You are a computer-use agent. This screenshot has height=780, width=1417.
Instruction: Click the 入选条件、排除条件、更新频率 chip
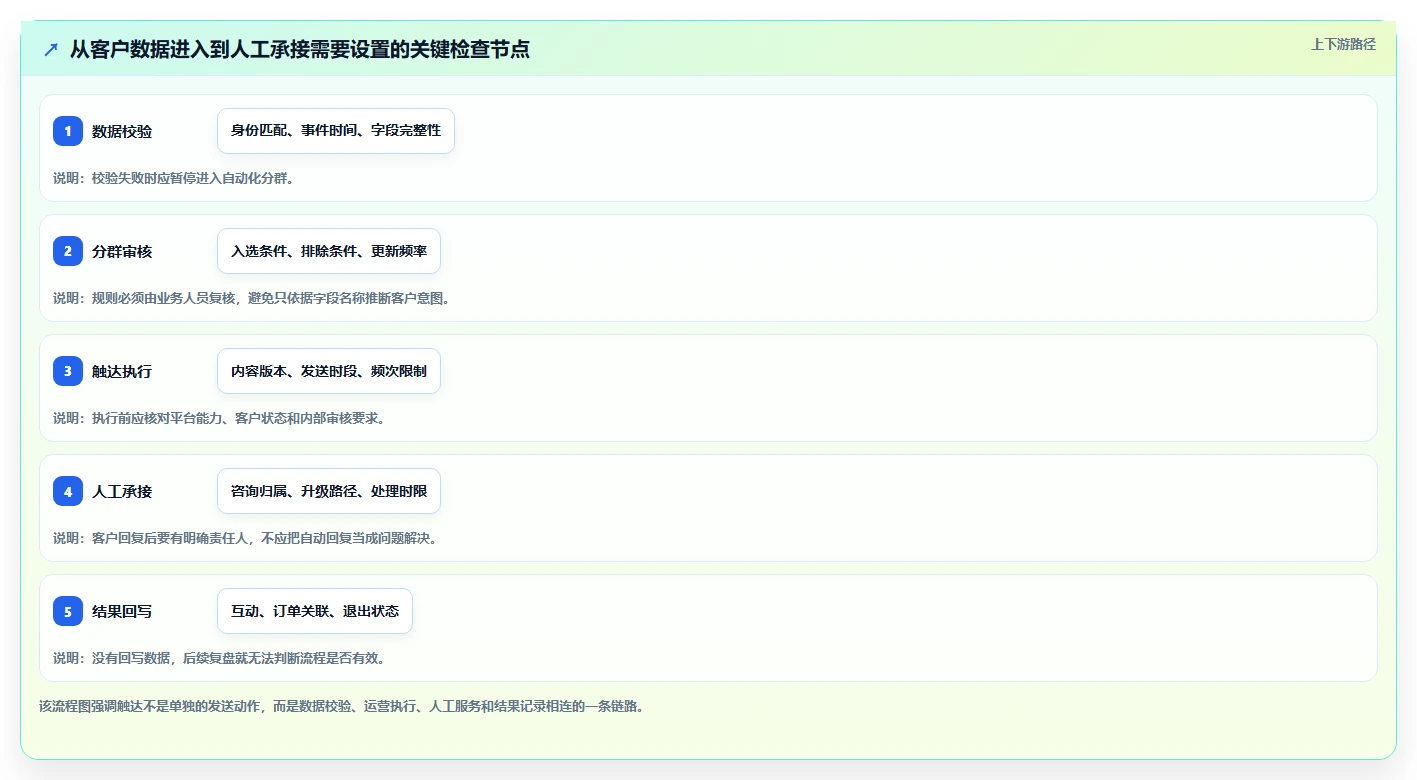point(329,251)
